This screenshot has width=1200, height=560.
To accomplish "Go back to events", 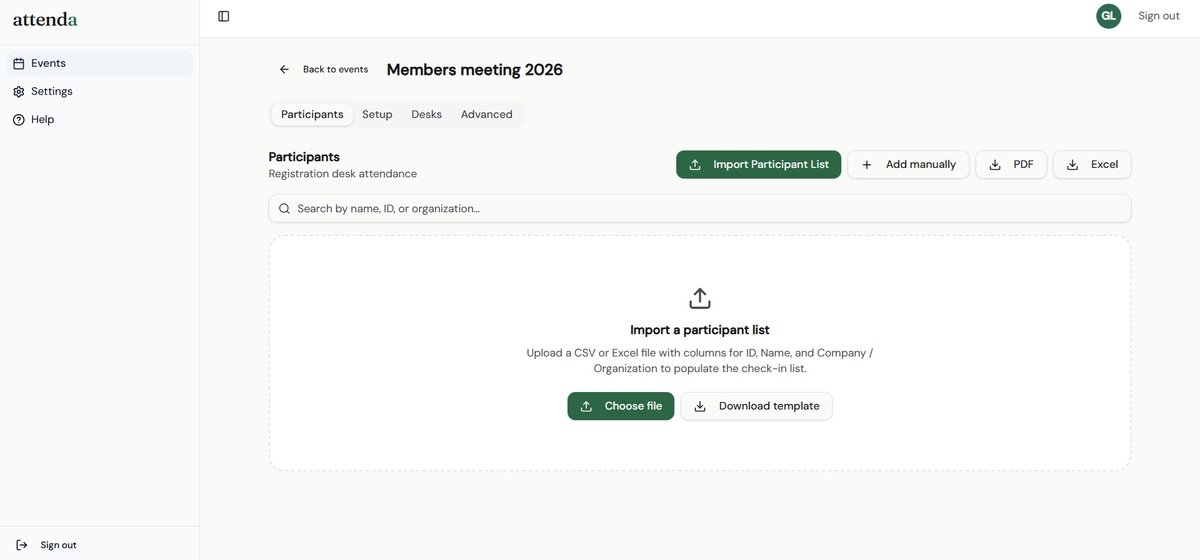I will pos(323,69).
